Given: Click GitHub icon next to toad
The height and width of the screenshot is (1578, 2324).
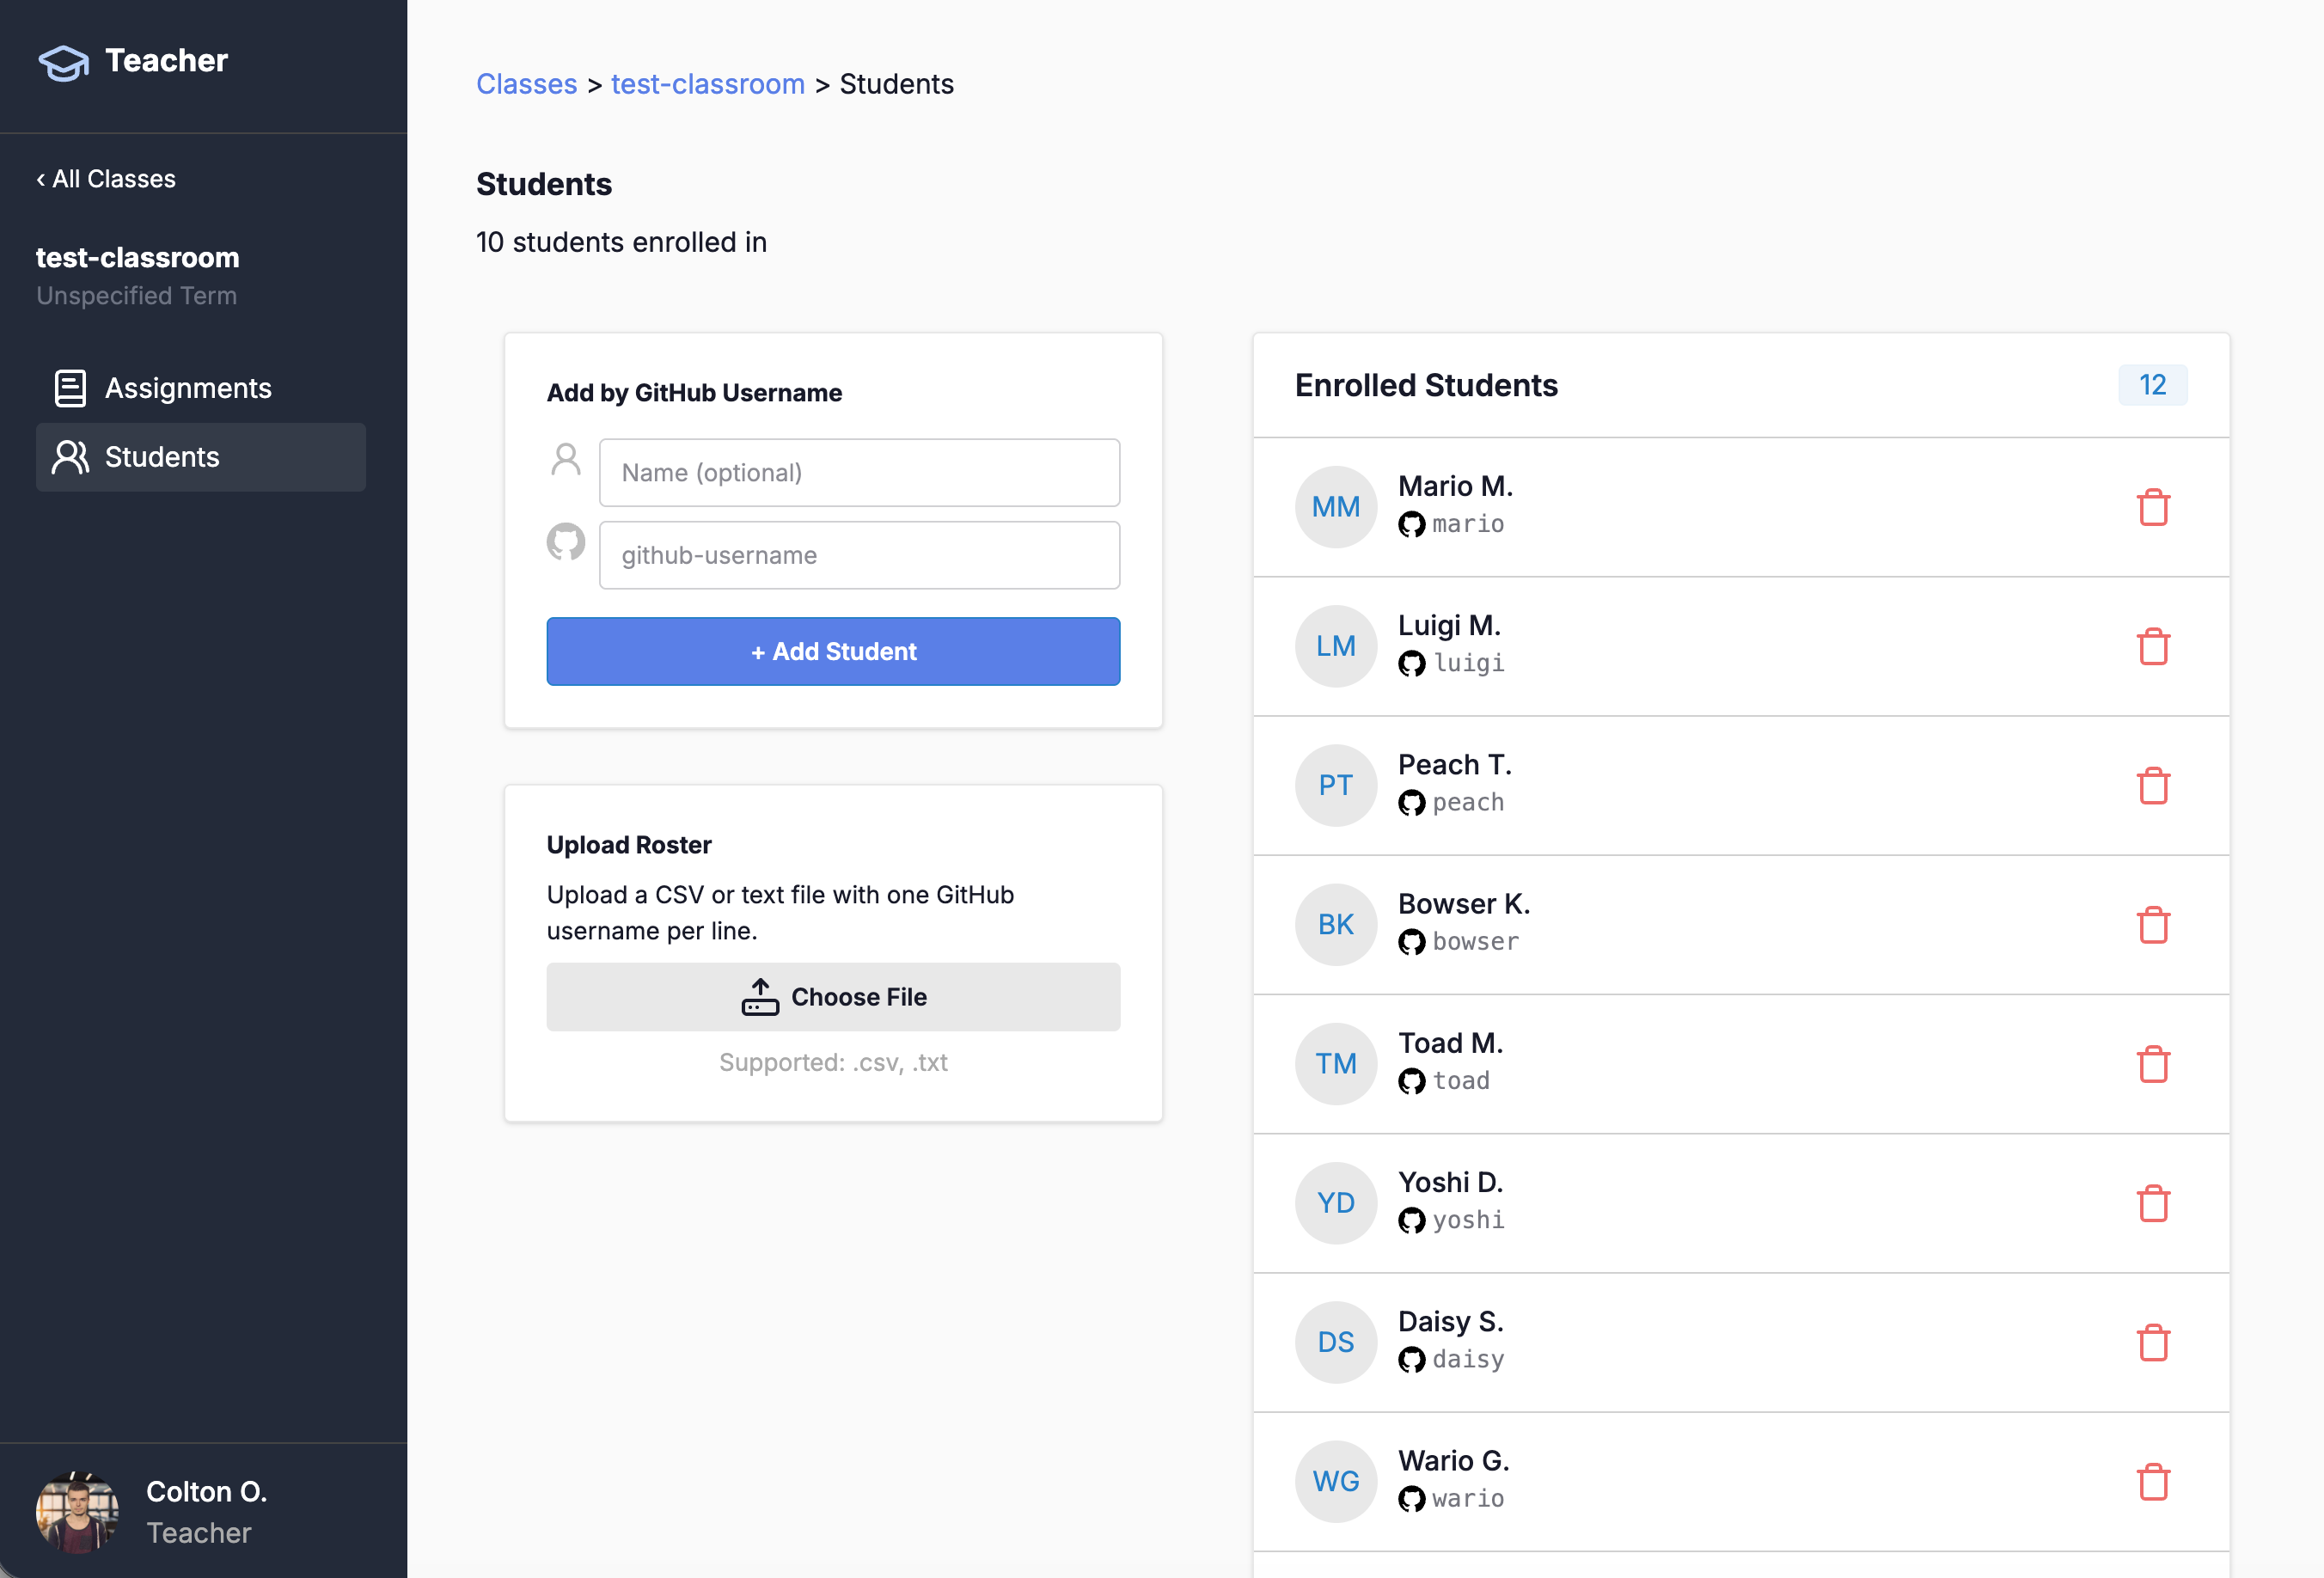Looking at the screenshot, I should click(x=1411, y=1081).
